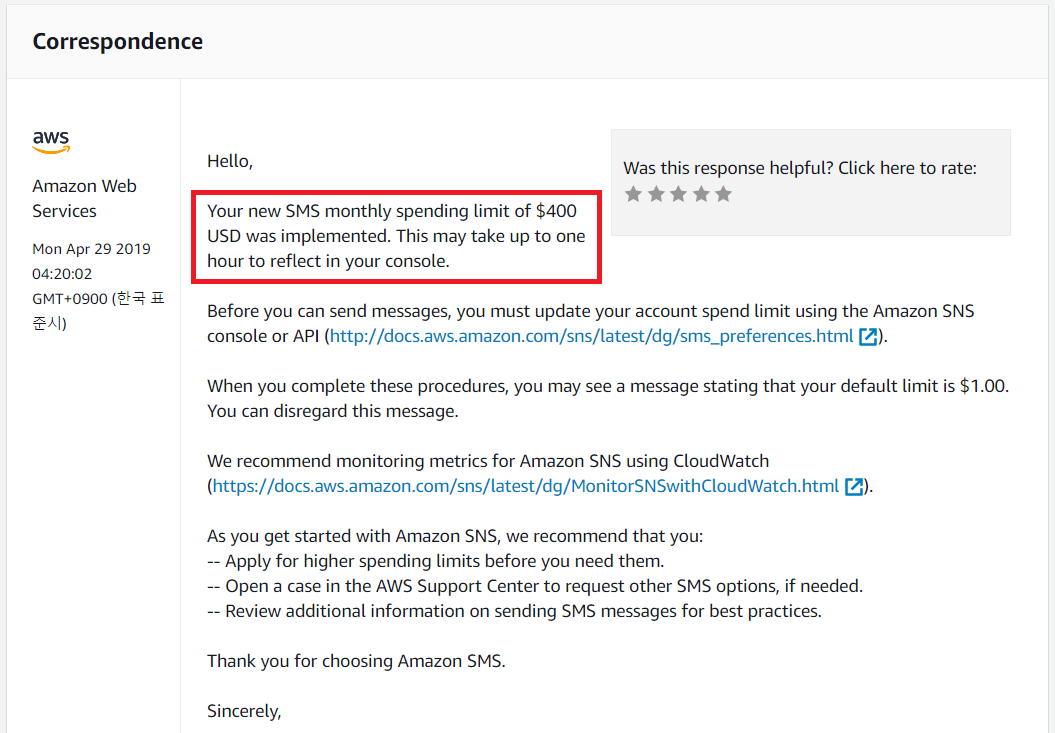Click the 'Was this response helpful?' text

click(x=799, y=168)
